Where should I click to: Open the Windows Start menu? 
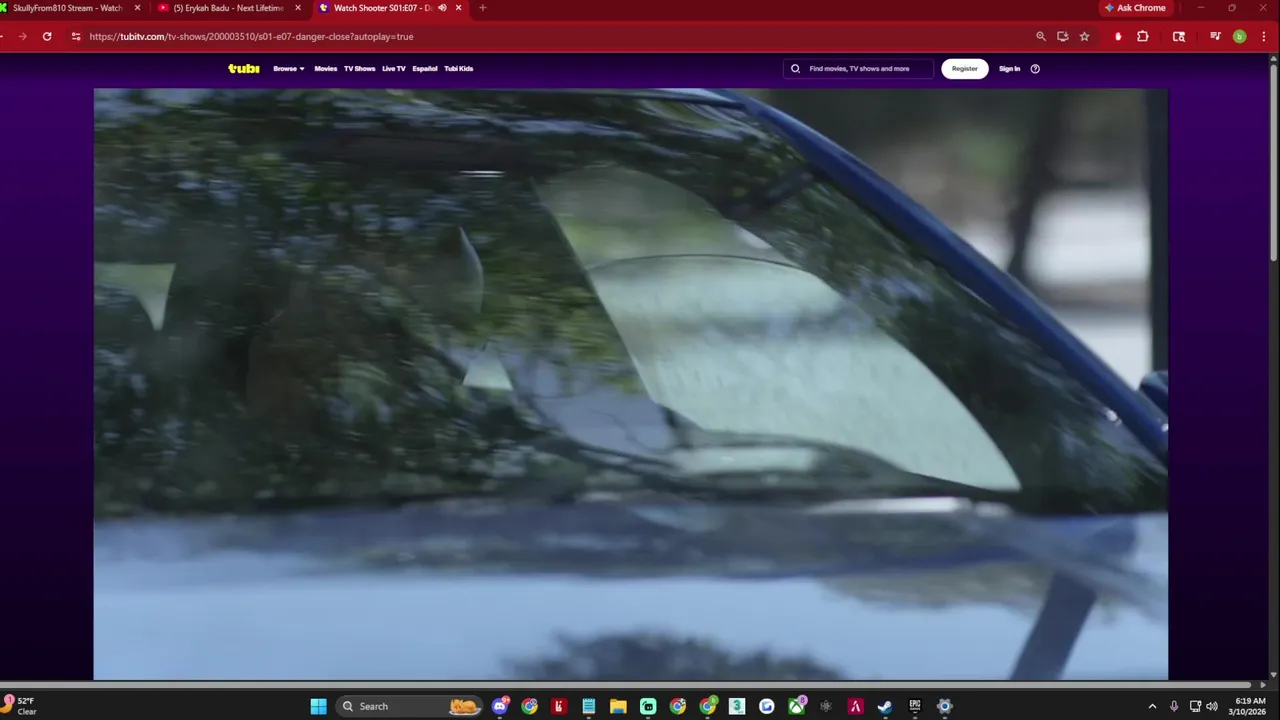[x=318, y=706]
